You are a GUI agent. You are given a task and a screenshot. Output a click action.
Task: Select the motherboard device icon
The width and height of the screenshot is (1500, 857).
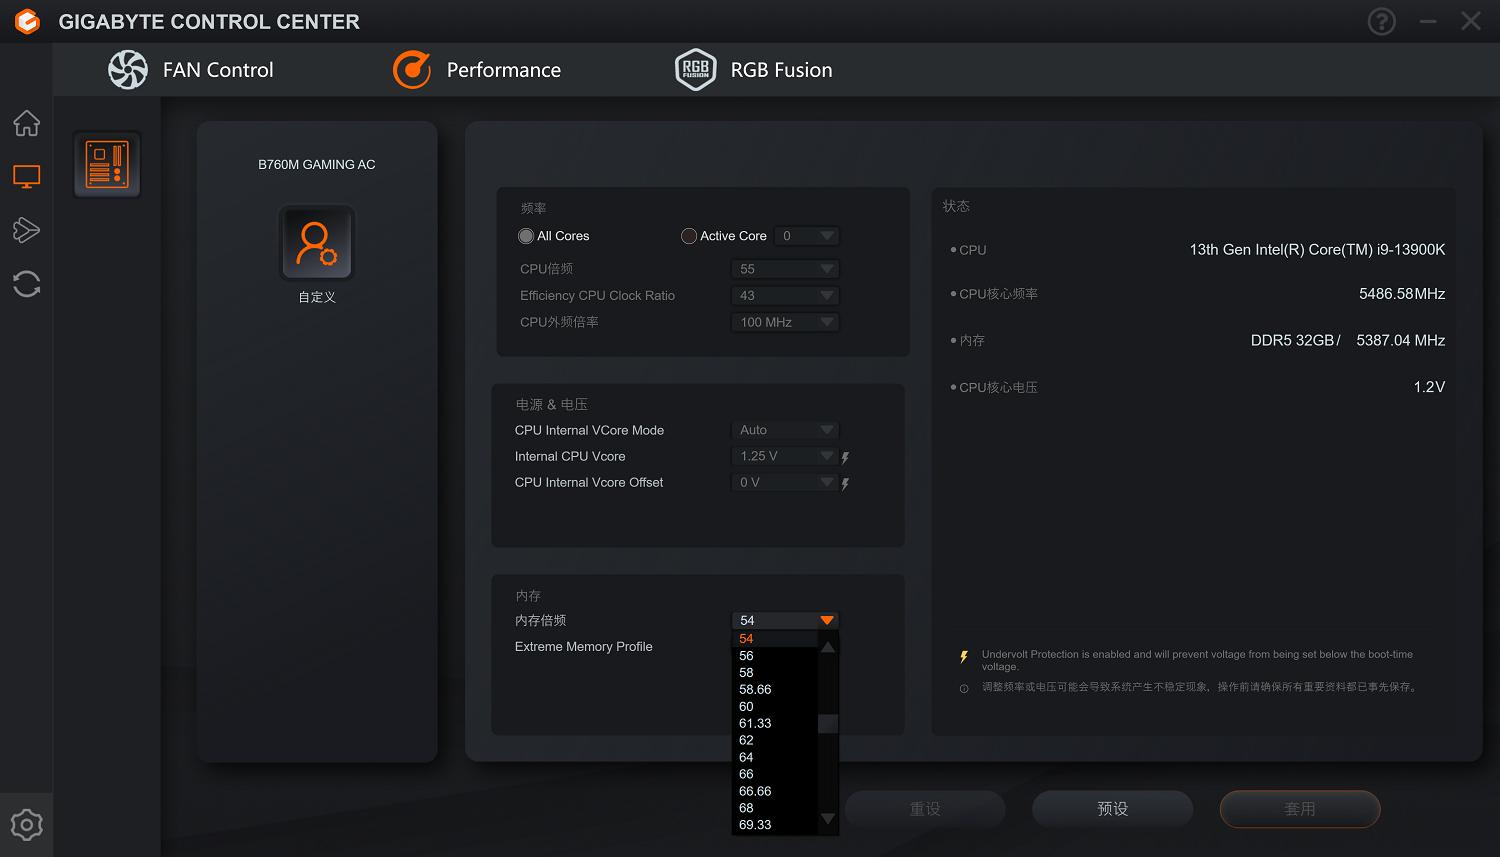pos(107,165)
